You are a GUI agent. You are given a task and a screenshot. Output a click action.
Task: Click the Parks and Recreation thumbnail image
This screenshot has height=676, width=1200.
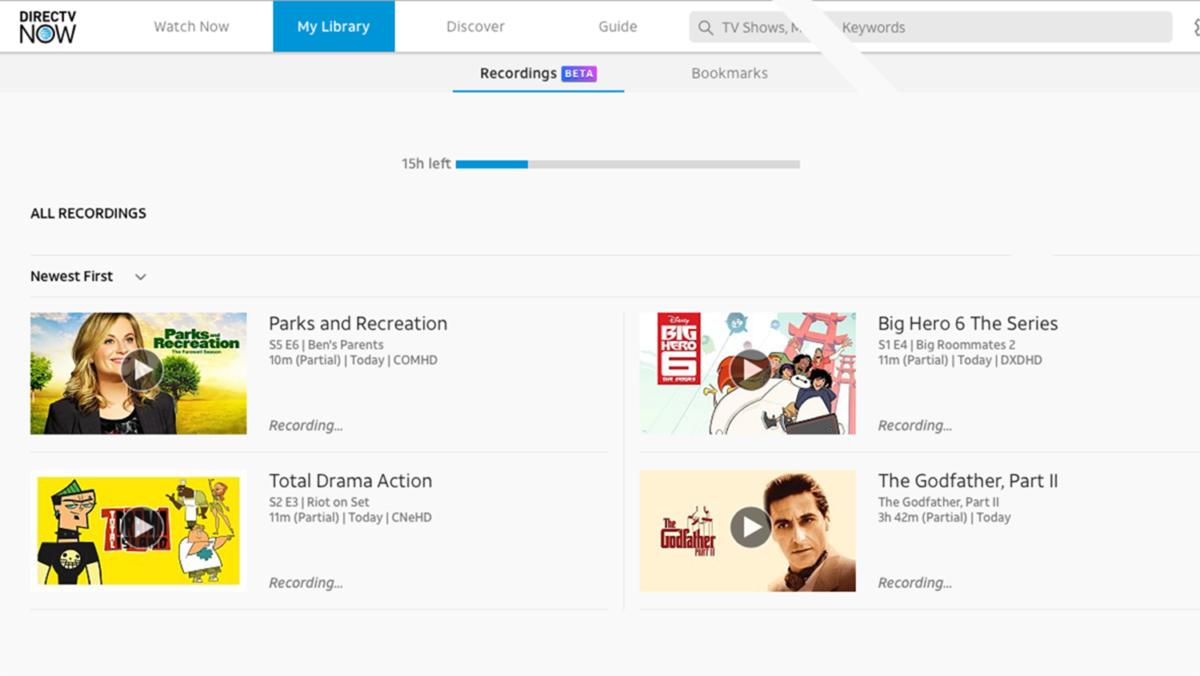click(x=138, y=373)
